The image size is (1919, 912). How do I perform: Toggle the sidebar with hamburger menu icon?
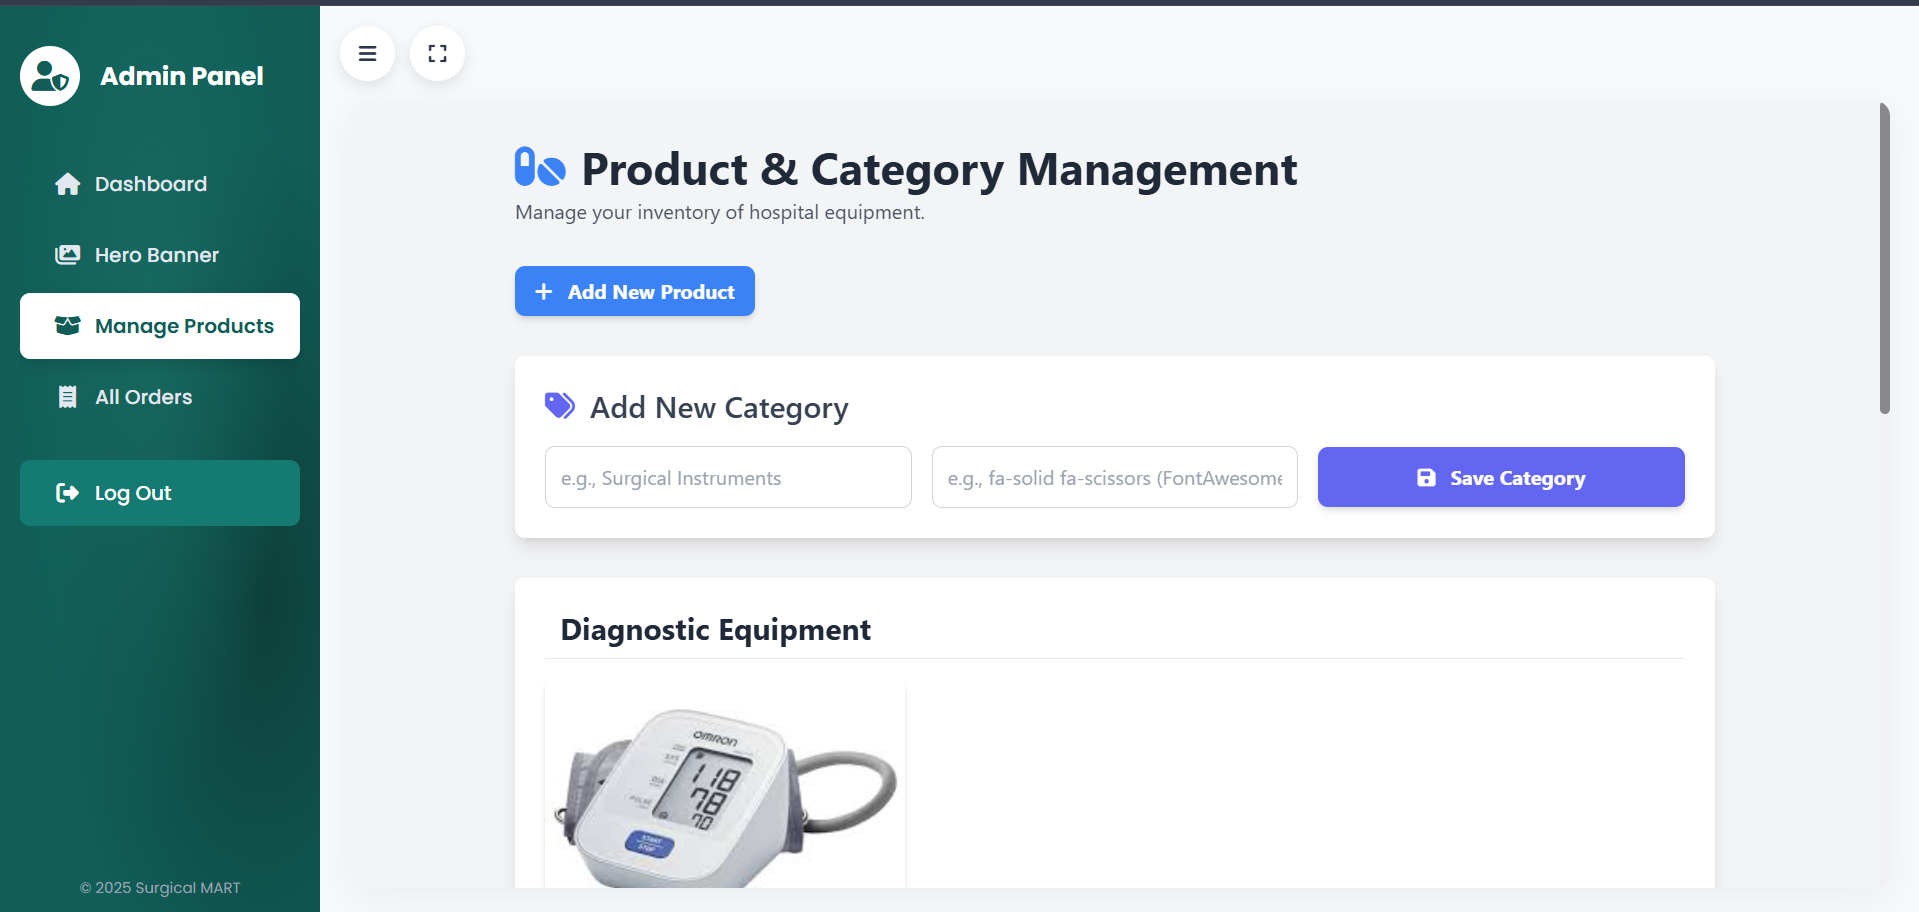pyautogui.click(x=368, y=54)
